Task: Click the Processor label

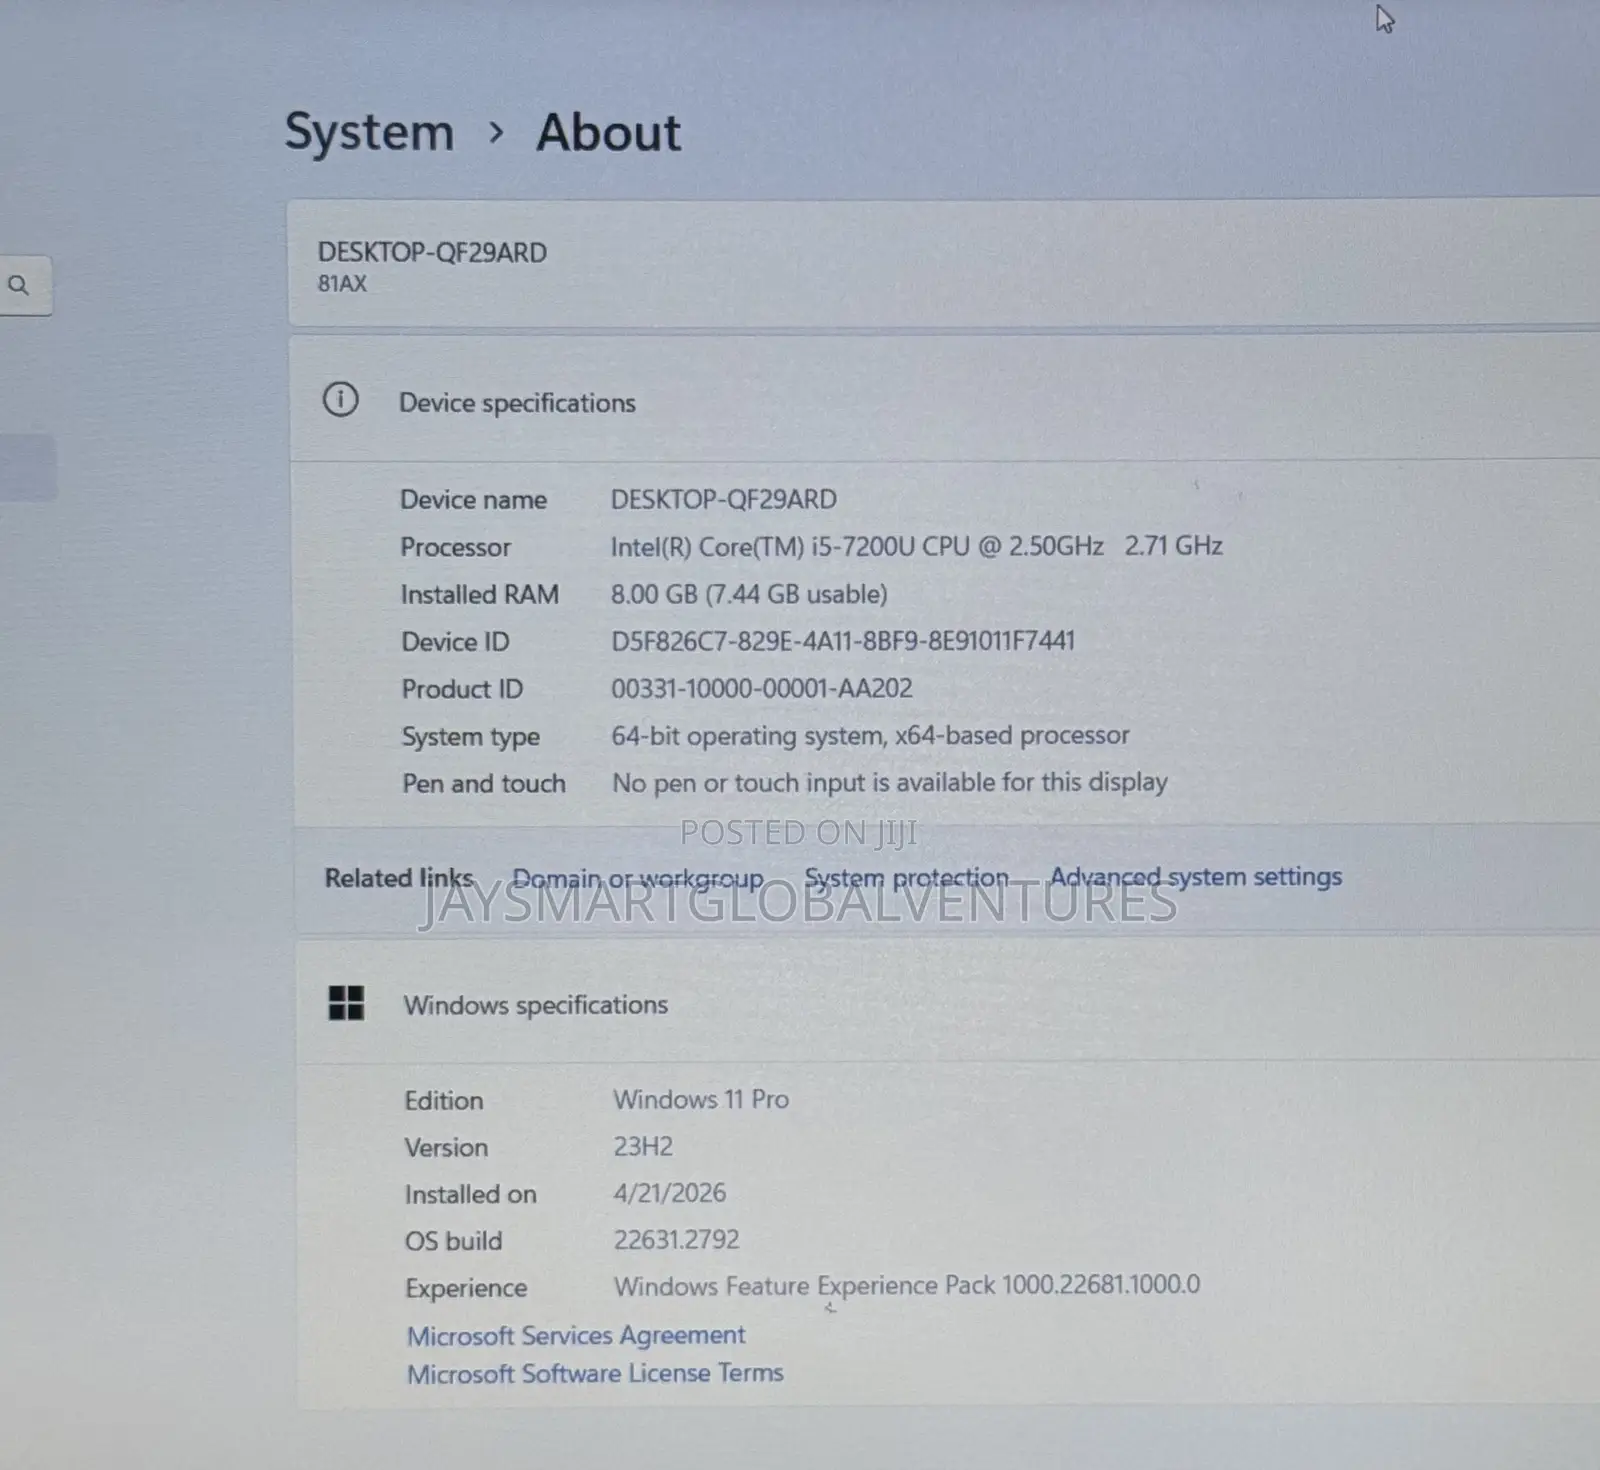Action: click(456, 547)
